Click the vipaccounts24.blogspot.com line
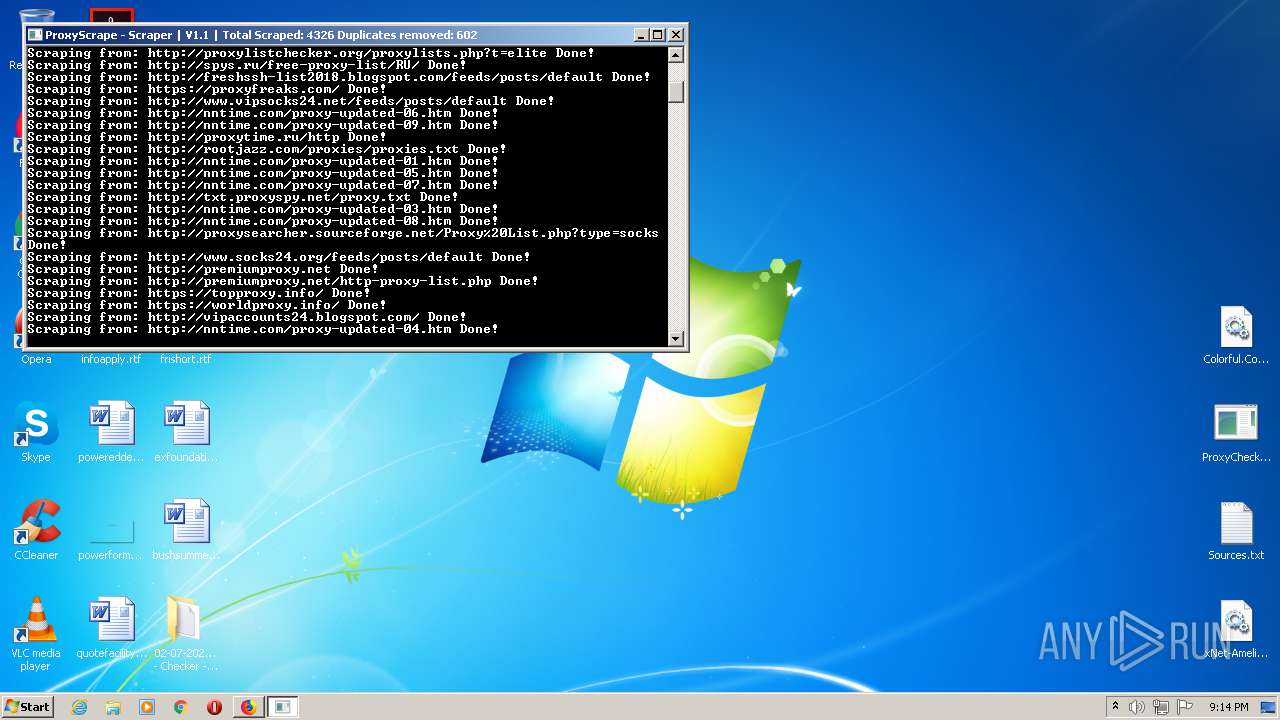1280x720 pixels. coord(247,317)
